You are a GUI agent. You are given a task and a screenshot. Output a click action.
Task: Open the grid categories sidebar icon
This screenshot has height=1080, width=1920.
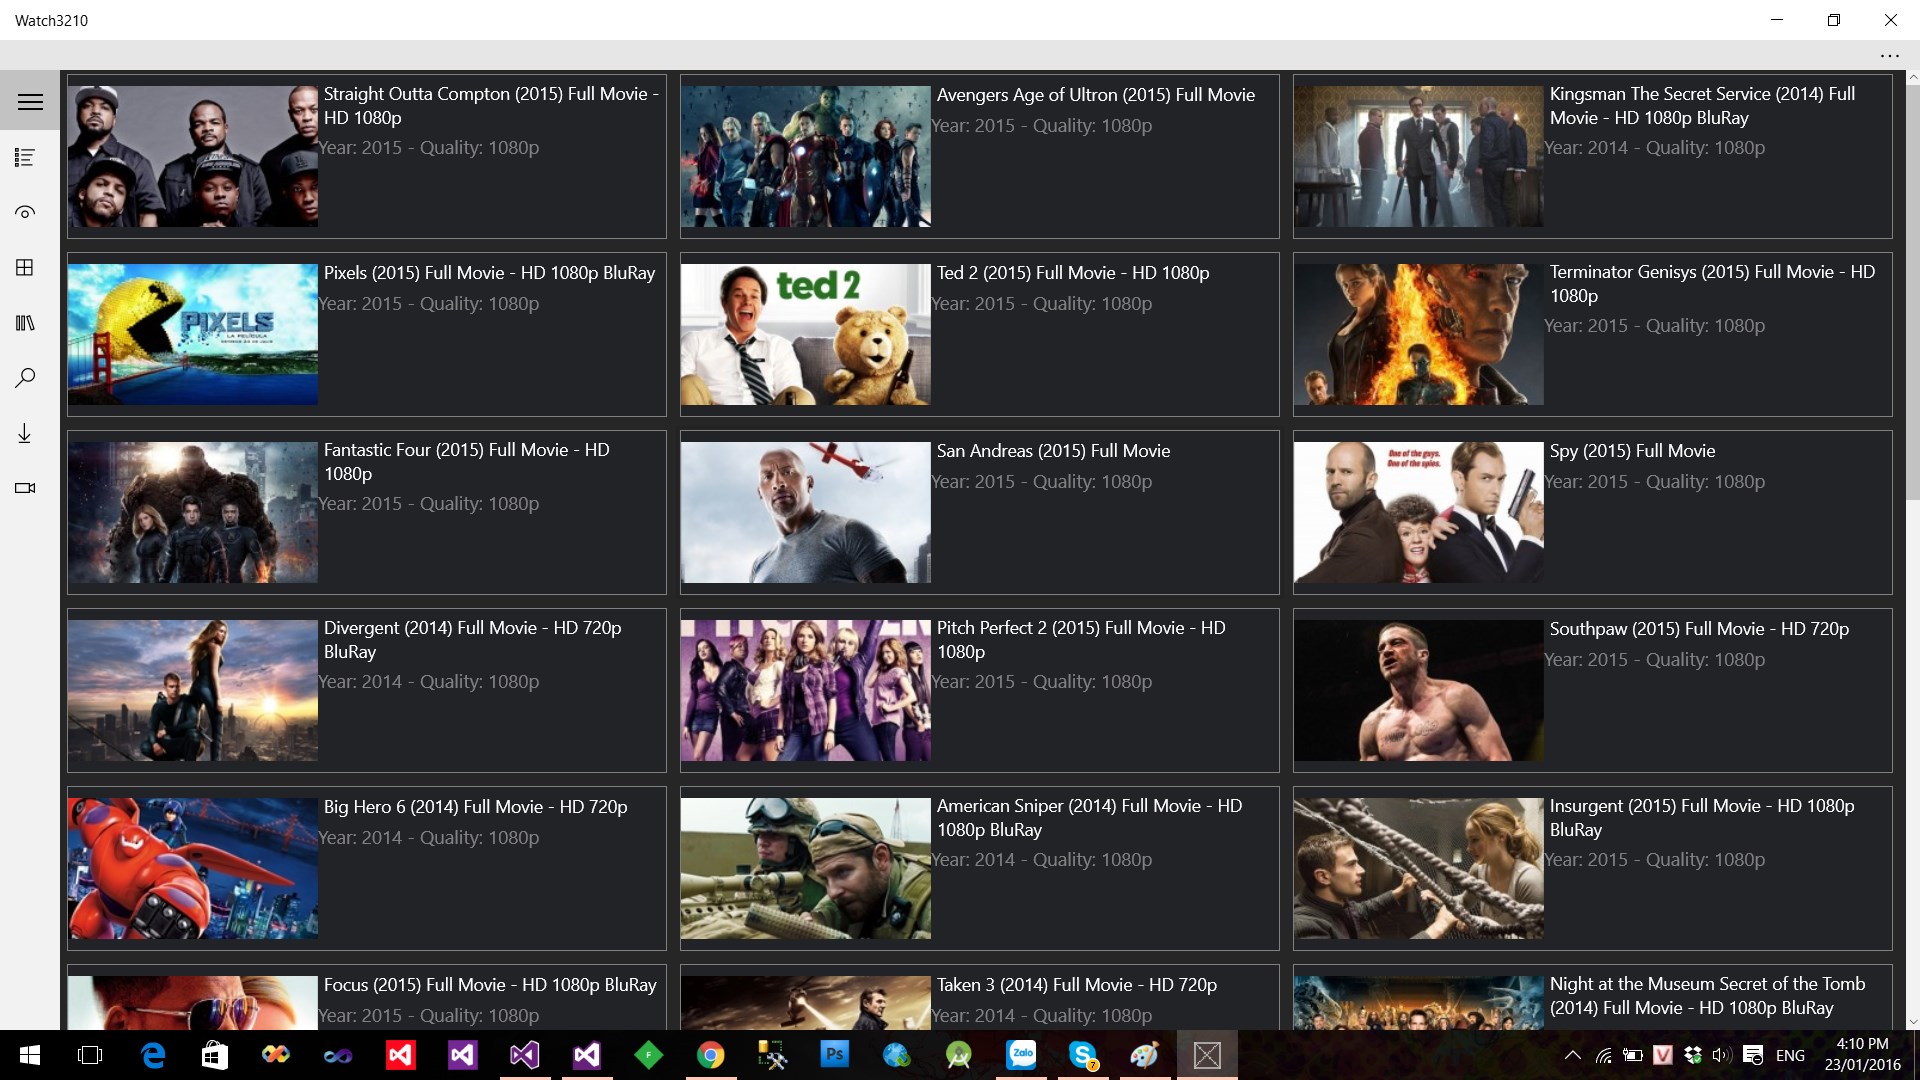tap(25, 268)
